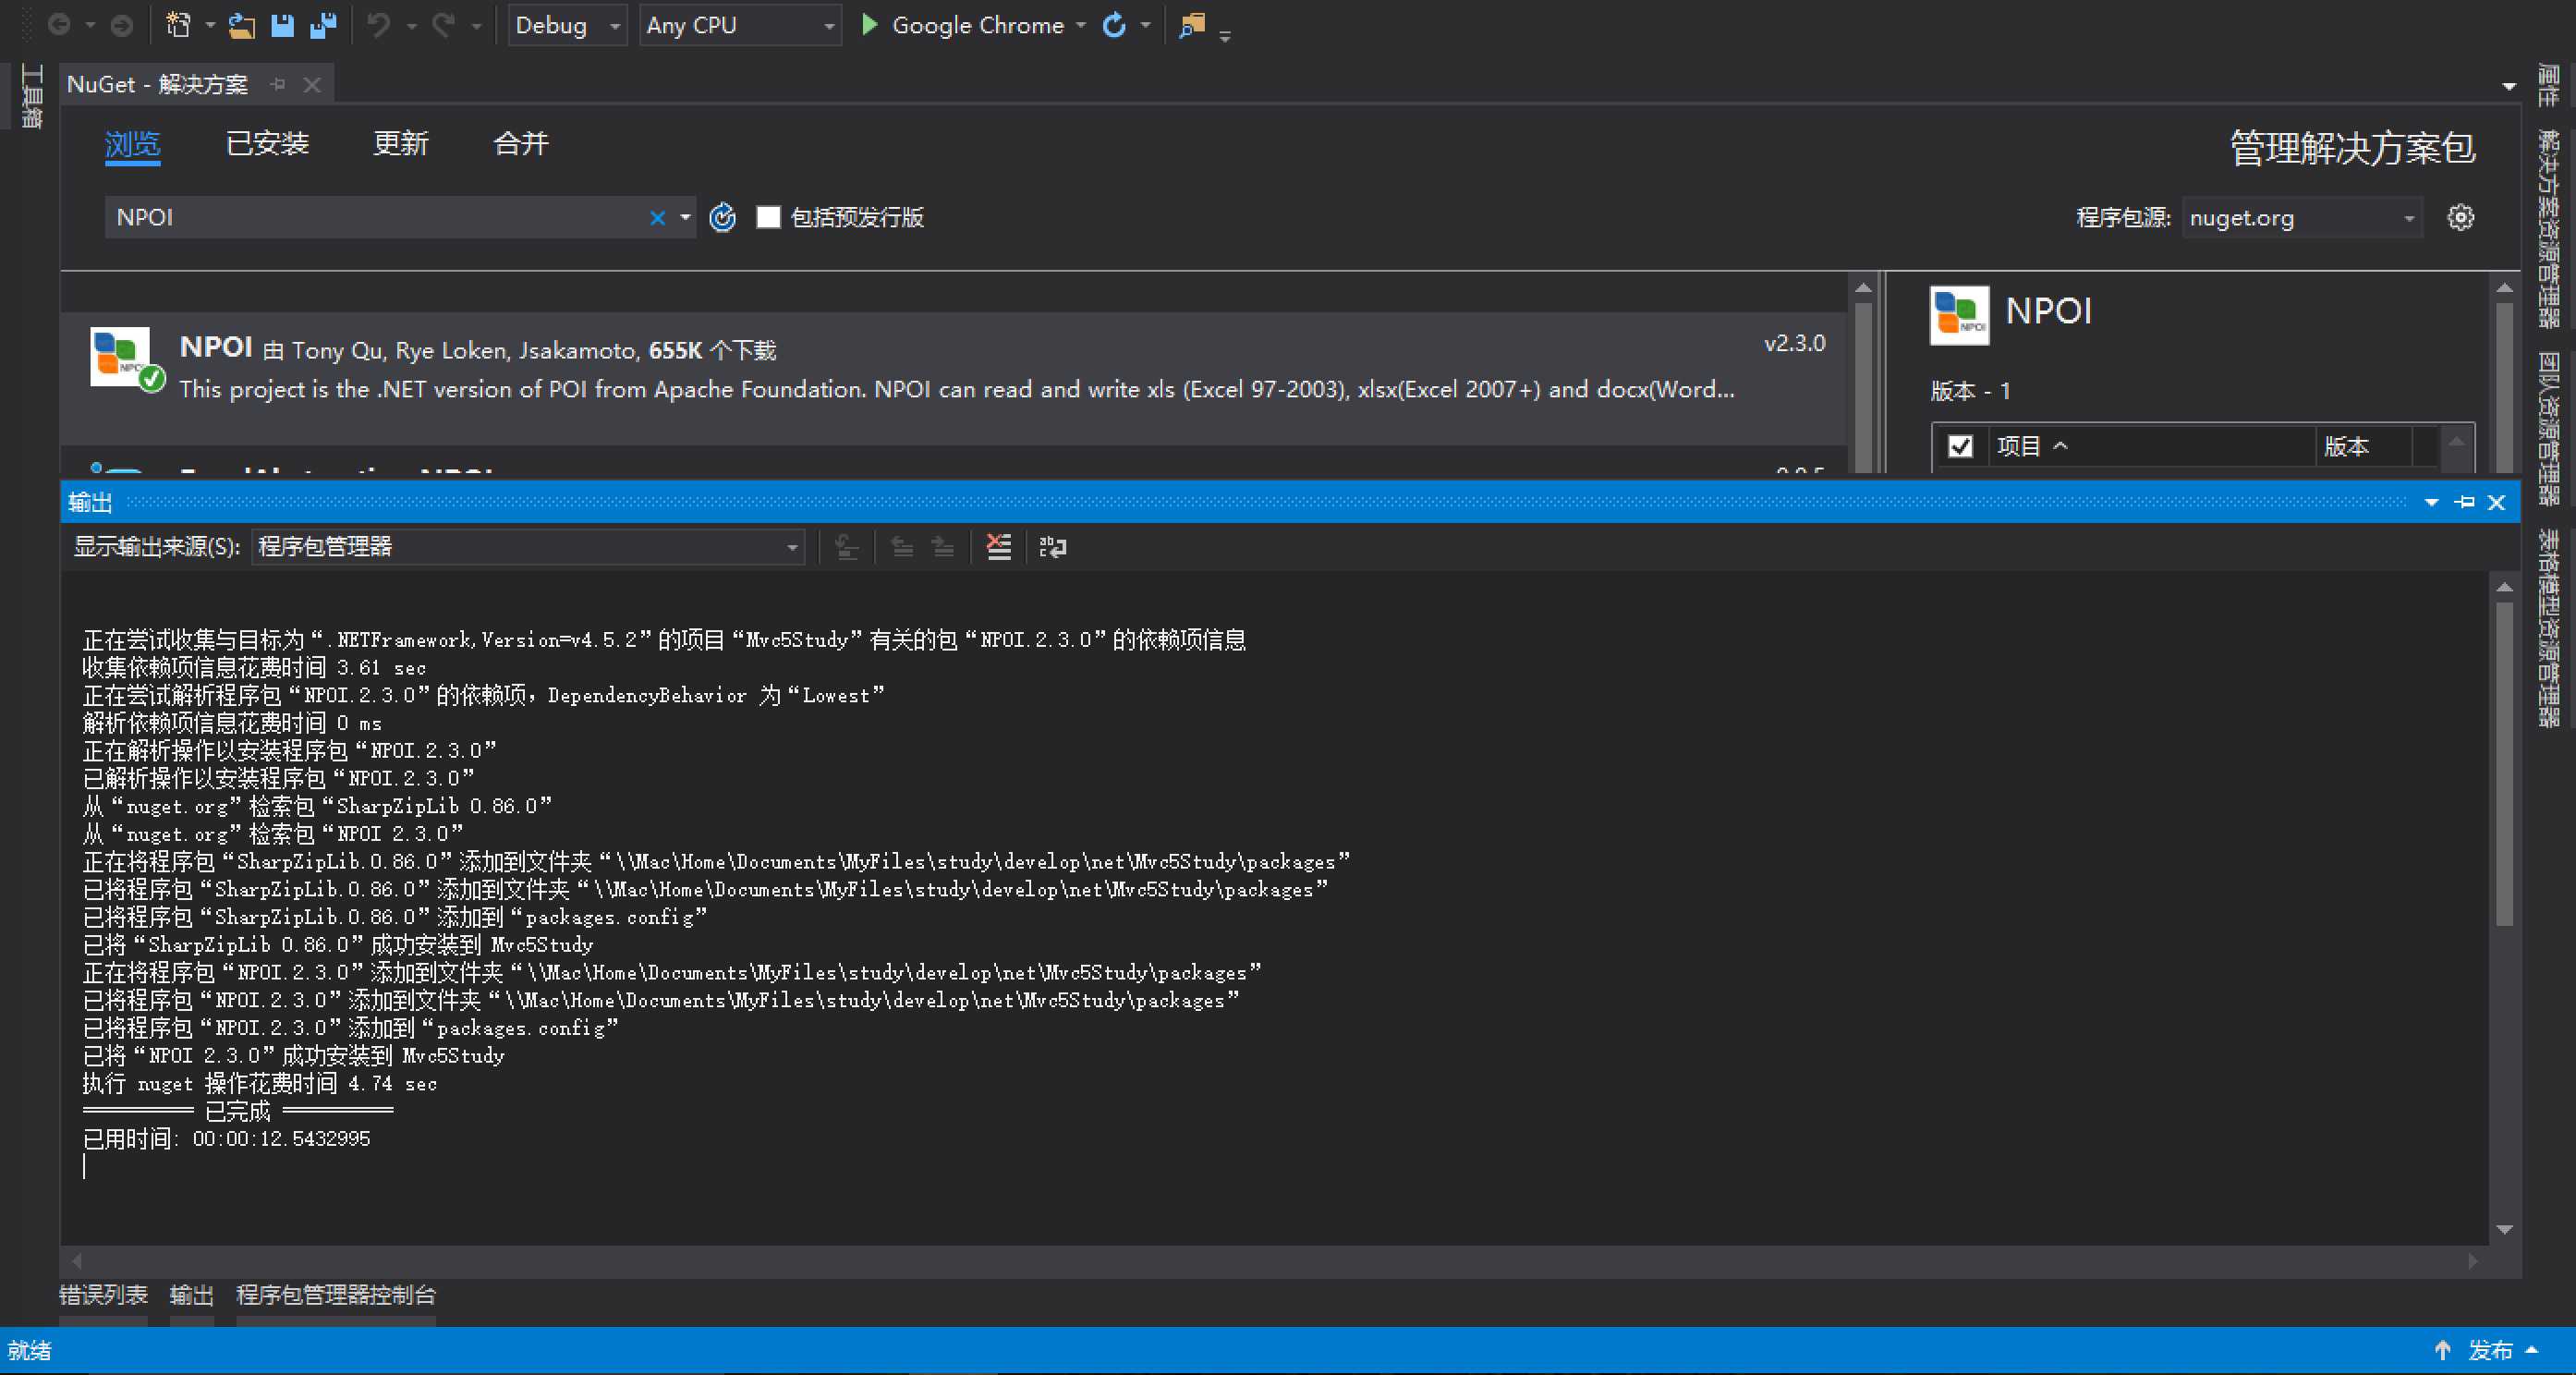
Task: Click the 浏览 tab
Action: pyautogui.click(x=133, y=145)
